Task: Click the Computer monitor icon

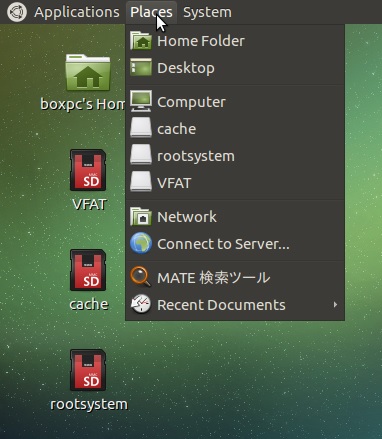Action: pyautogui.click(x=141, y=101)
